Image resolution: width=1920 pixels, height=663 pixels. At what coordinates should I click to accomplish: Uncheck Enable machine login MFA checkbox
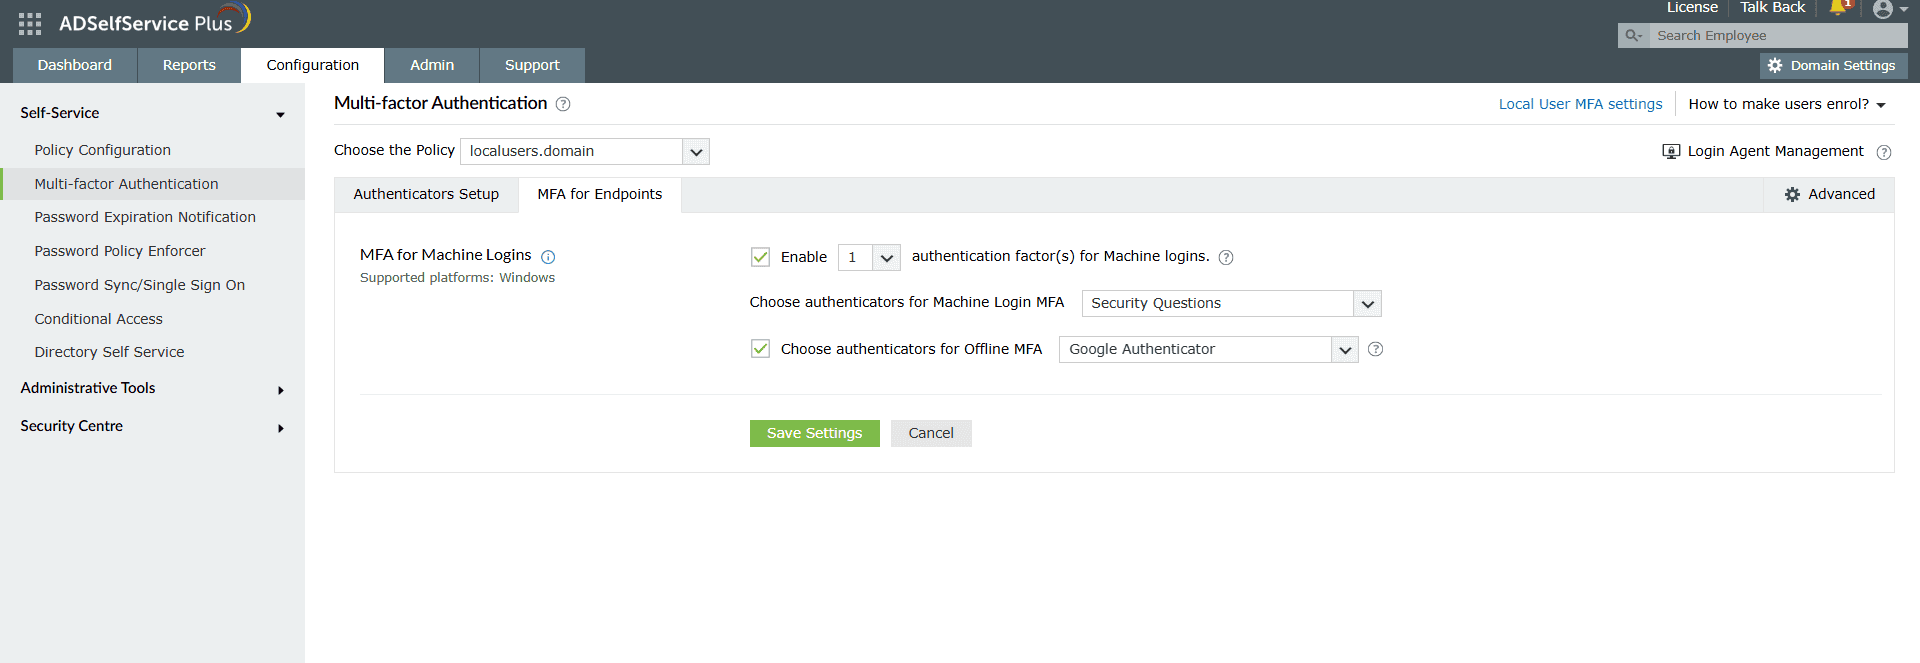760,257
